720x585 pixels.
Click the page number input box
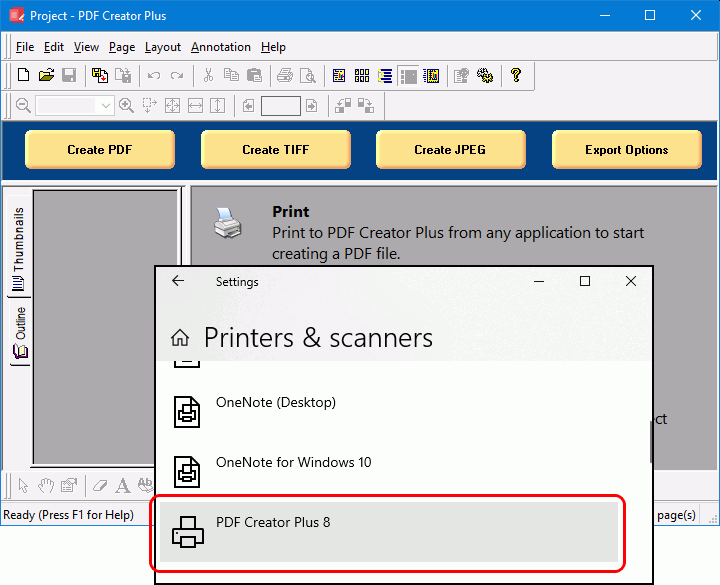pos(281,106)
